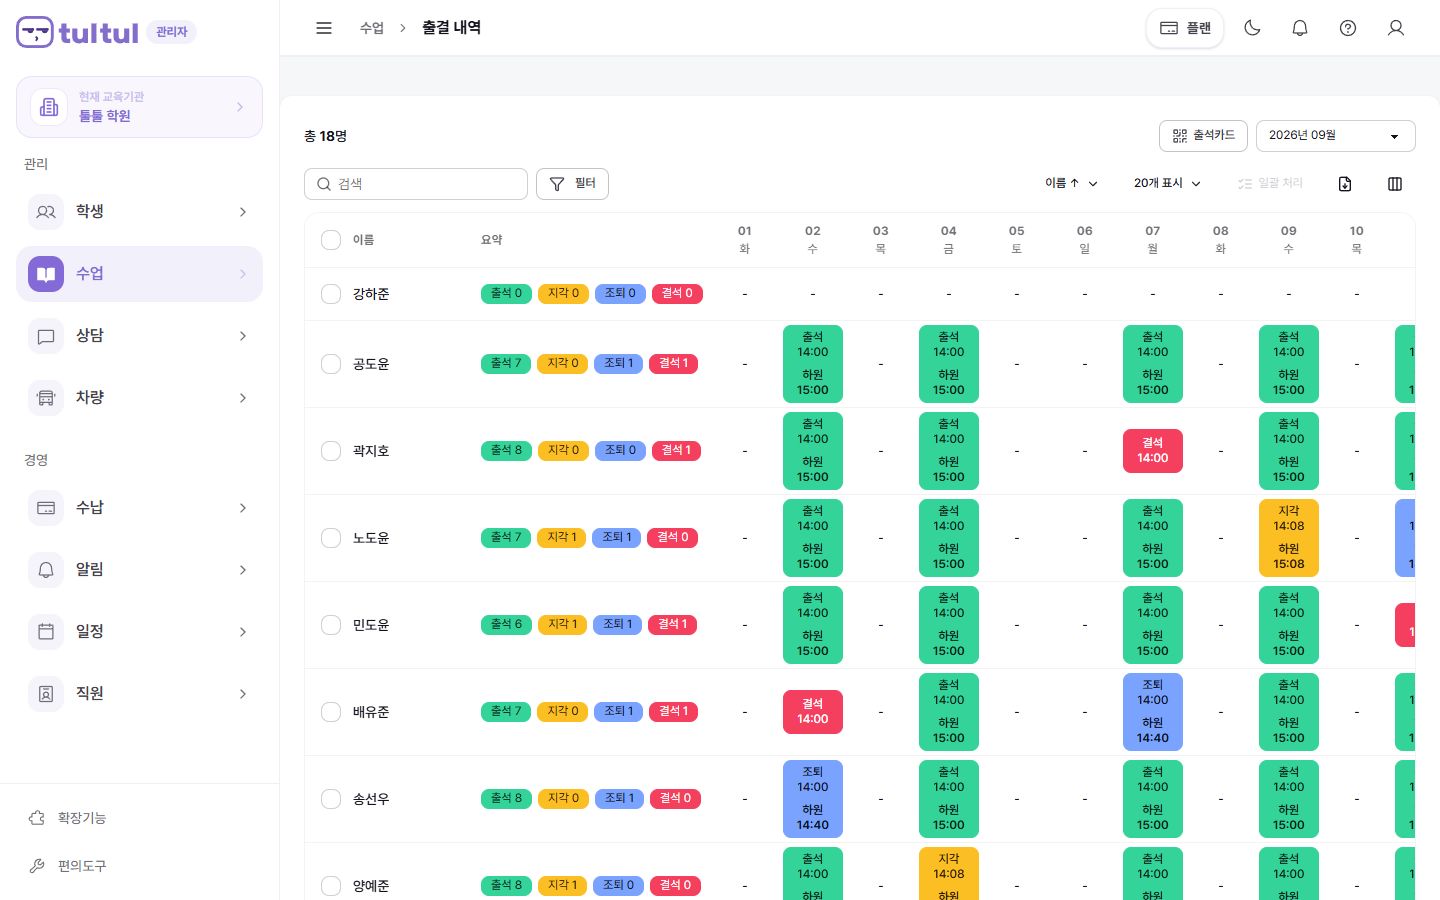The height and width of the screenshot is (900, 1440).
Task: Check the 곽지호 row checkbox
Action: click(331, 451)
